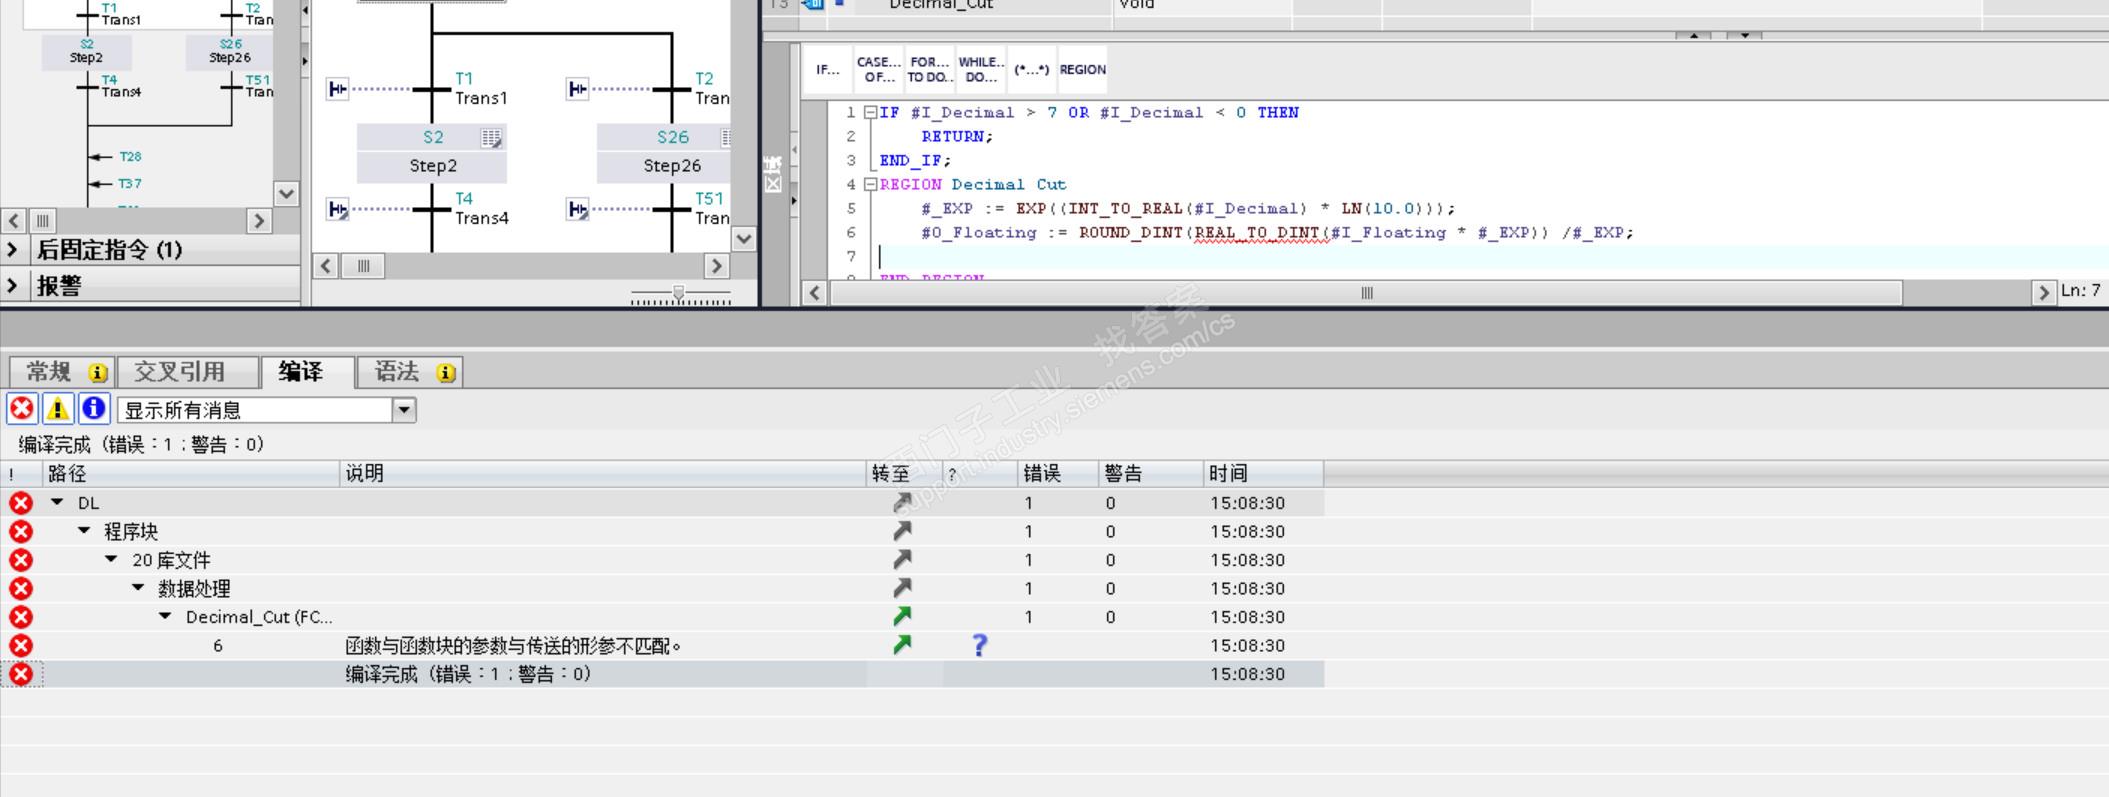Click the error icon beside 编译完成 summary row
Image resolution: width=2109 pixels, height=797 pixels.
pyautogui.click(x=21, y=674)
